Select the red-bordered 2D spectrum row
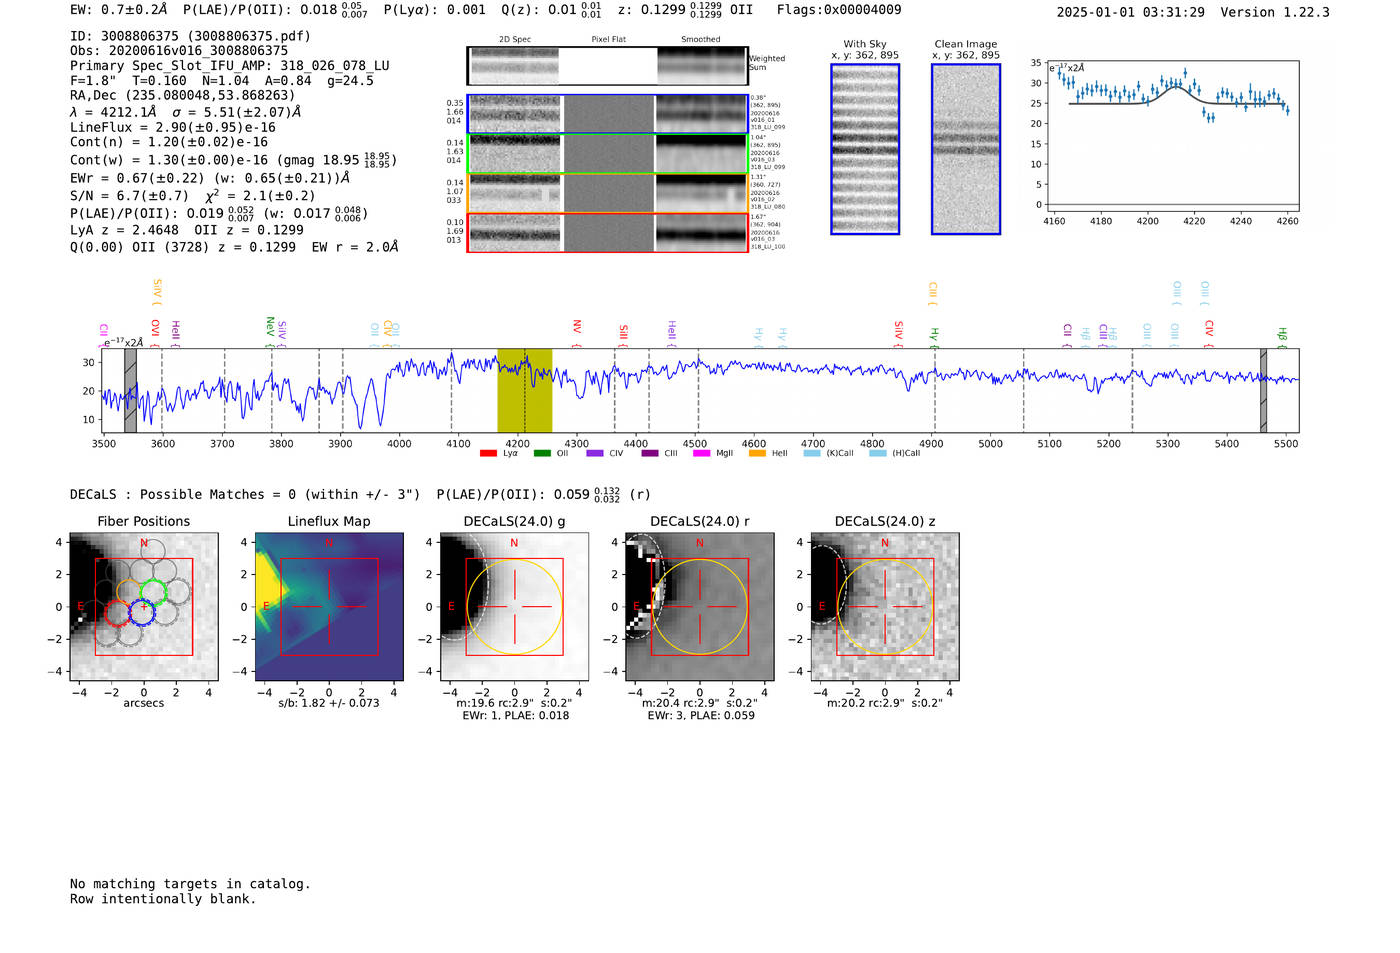 [x=607, y=232]
